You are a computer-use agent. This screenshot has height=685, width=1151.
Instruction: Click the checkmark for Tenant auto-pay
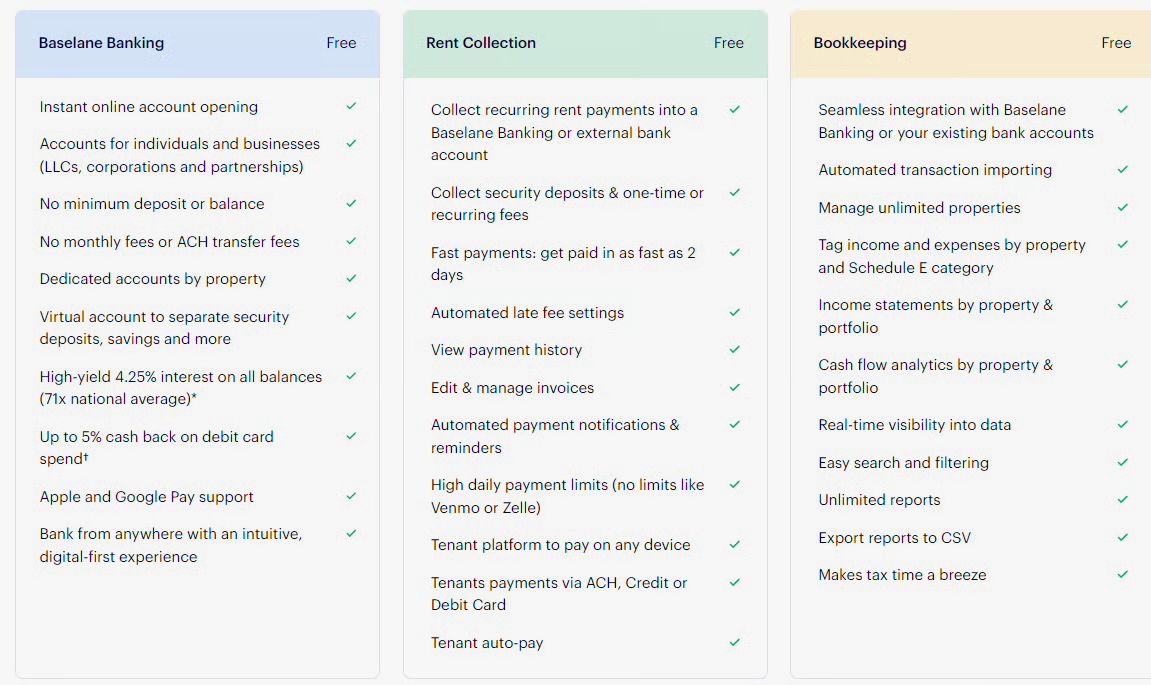pyautogui.click(x=735, y=642)
